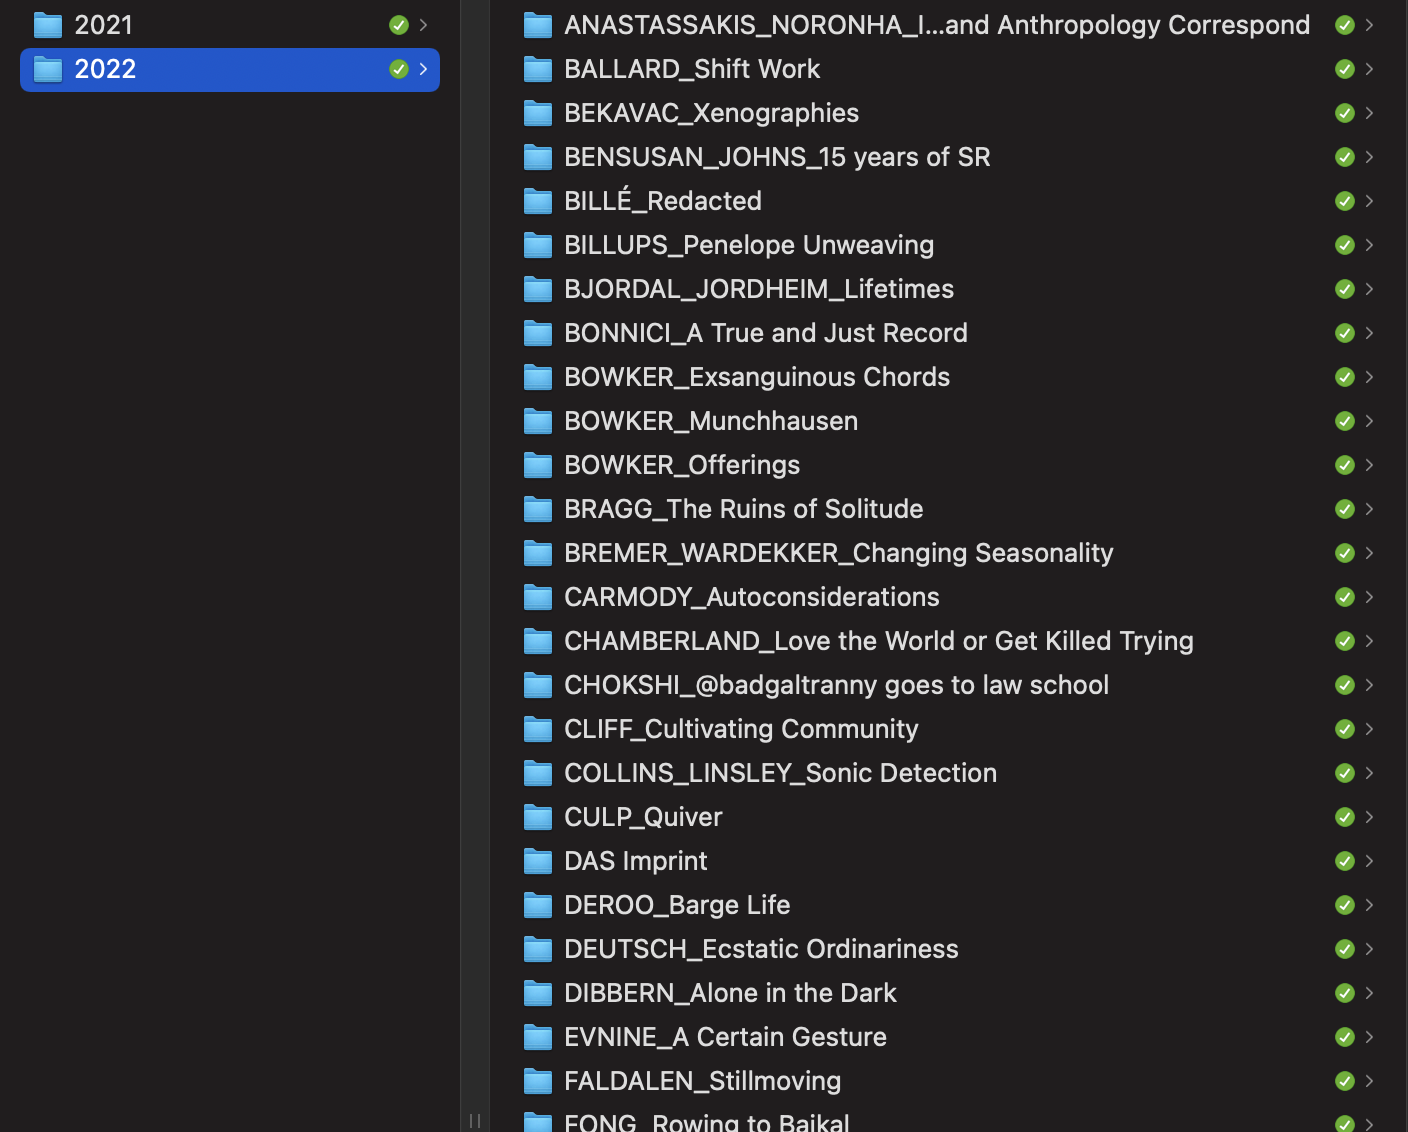Open DEROO_Barge Life via its chevron arrow
This screenshot has height=1132, width=1408.
1369,905
